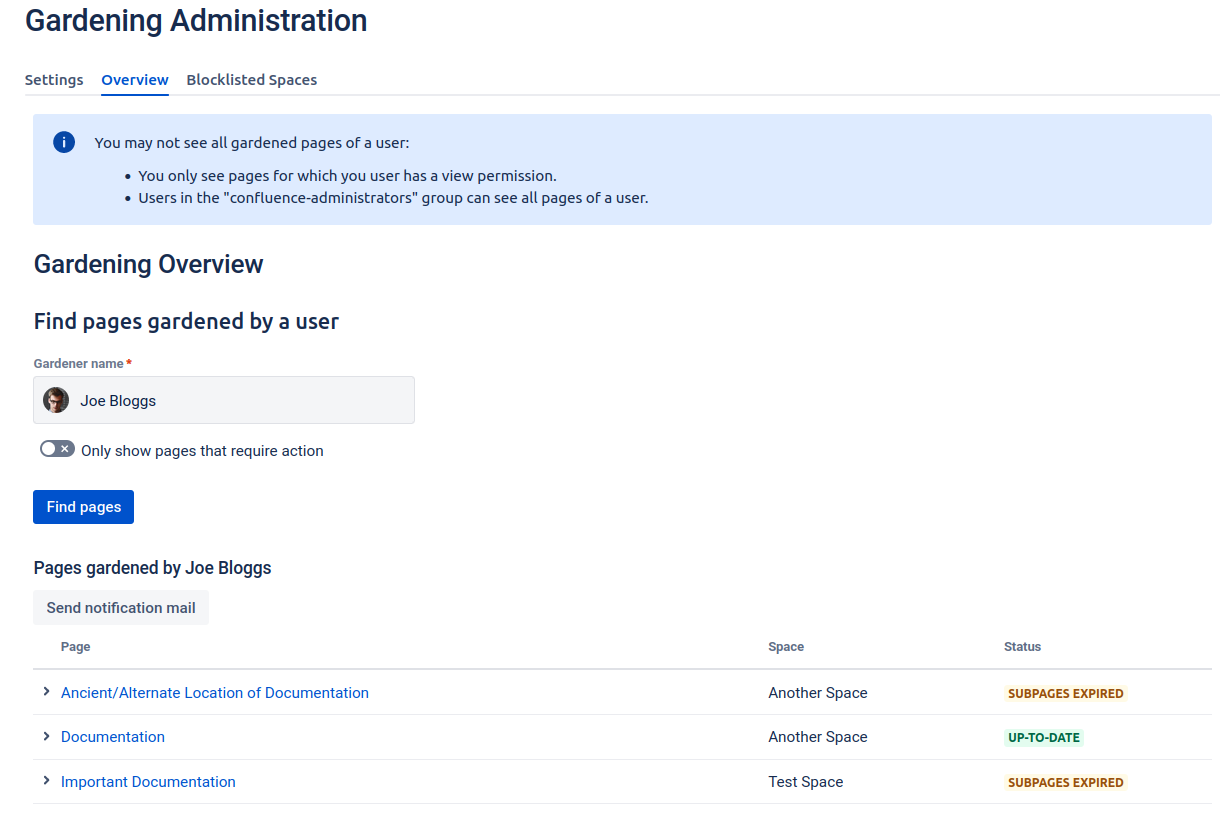Click Send notification mail button
1220x826 pixels.
tap(121, 608)
